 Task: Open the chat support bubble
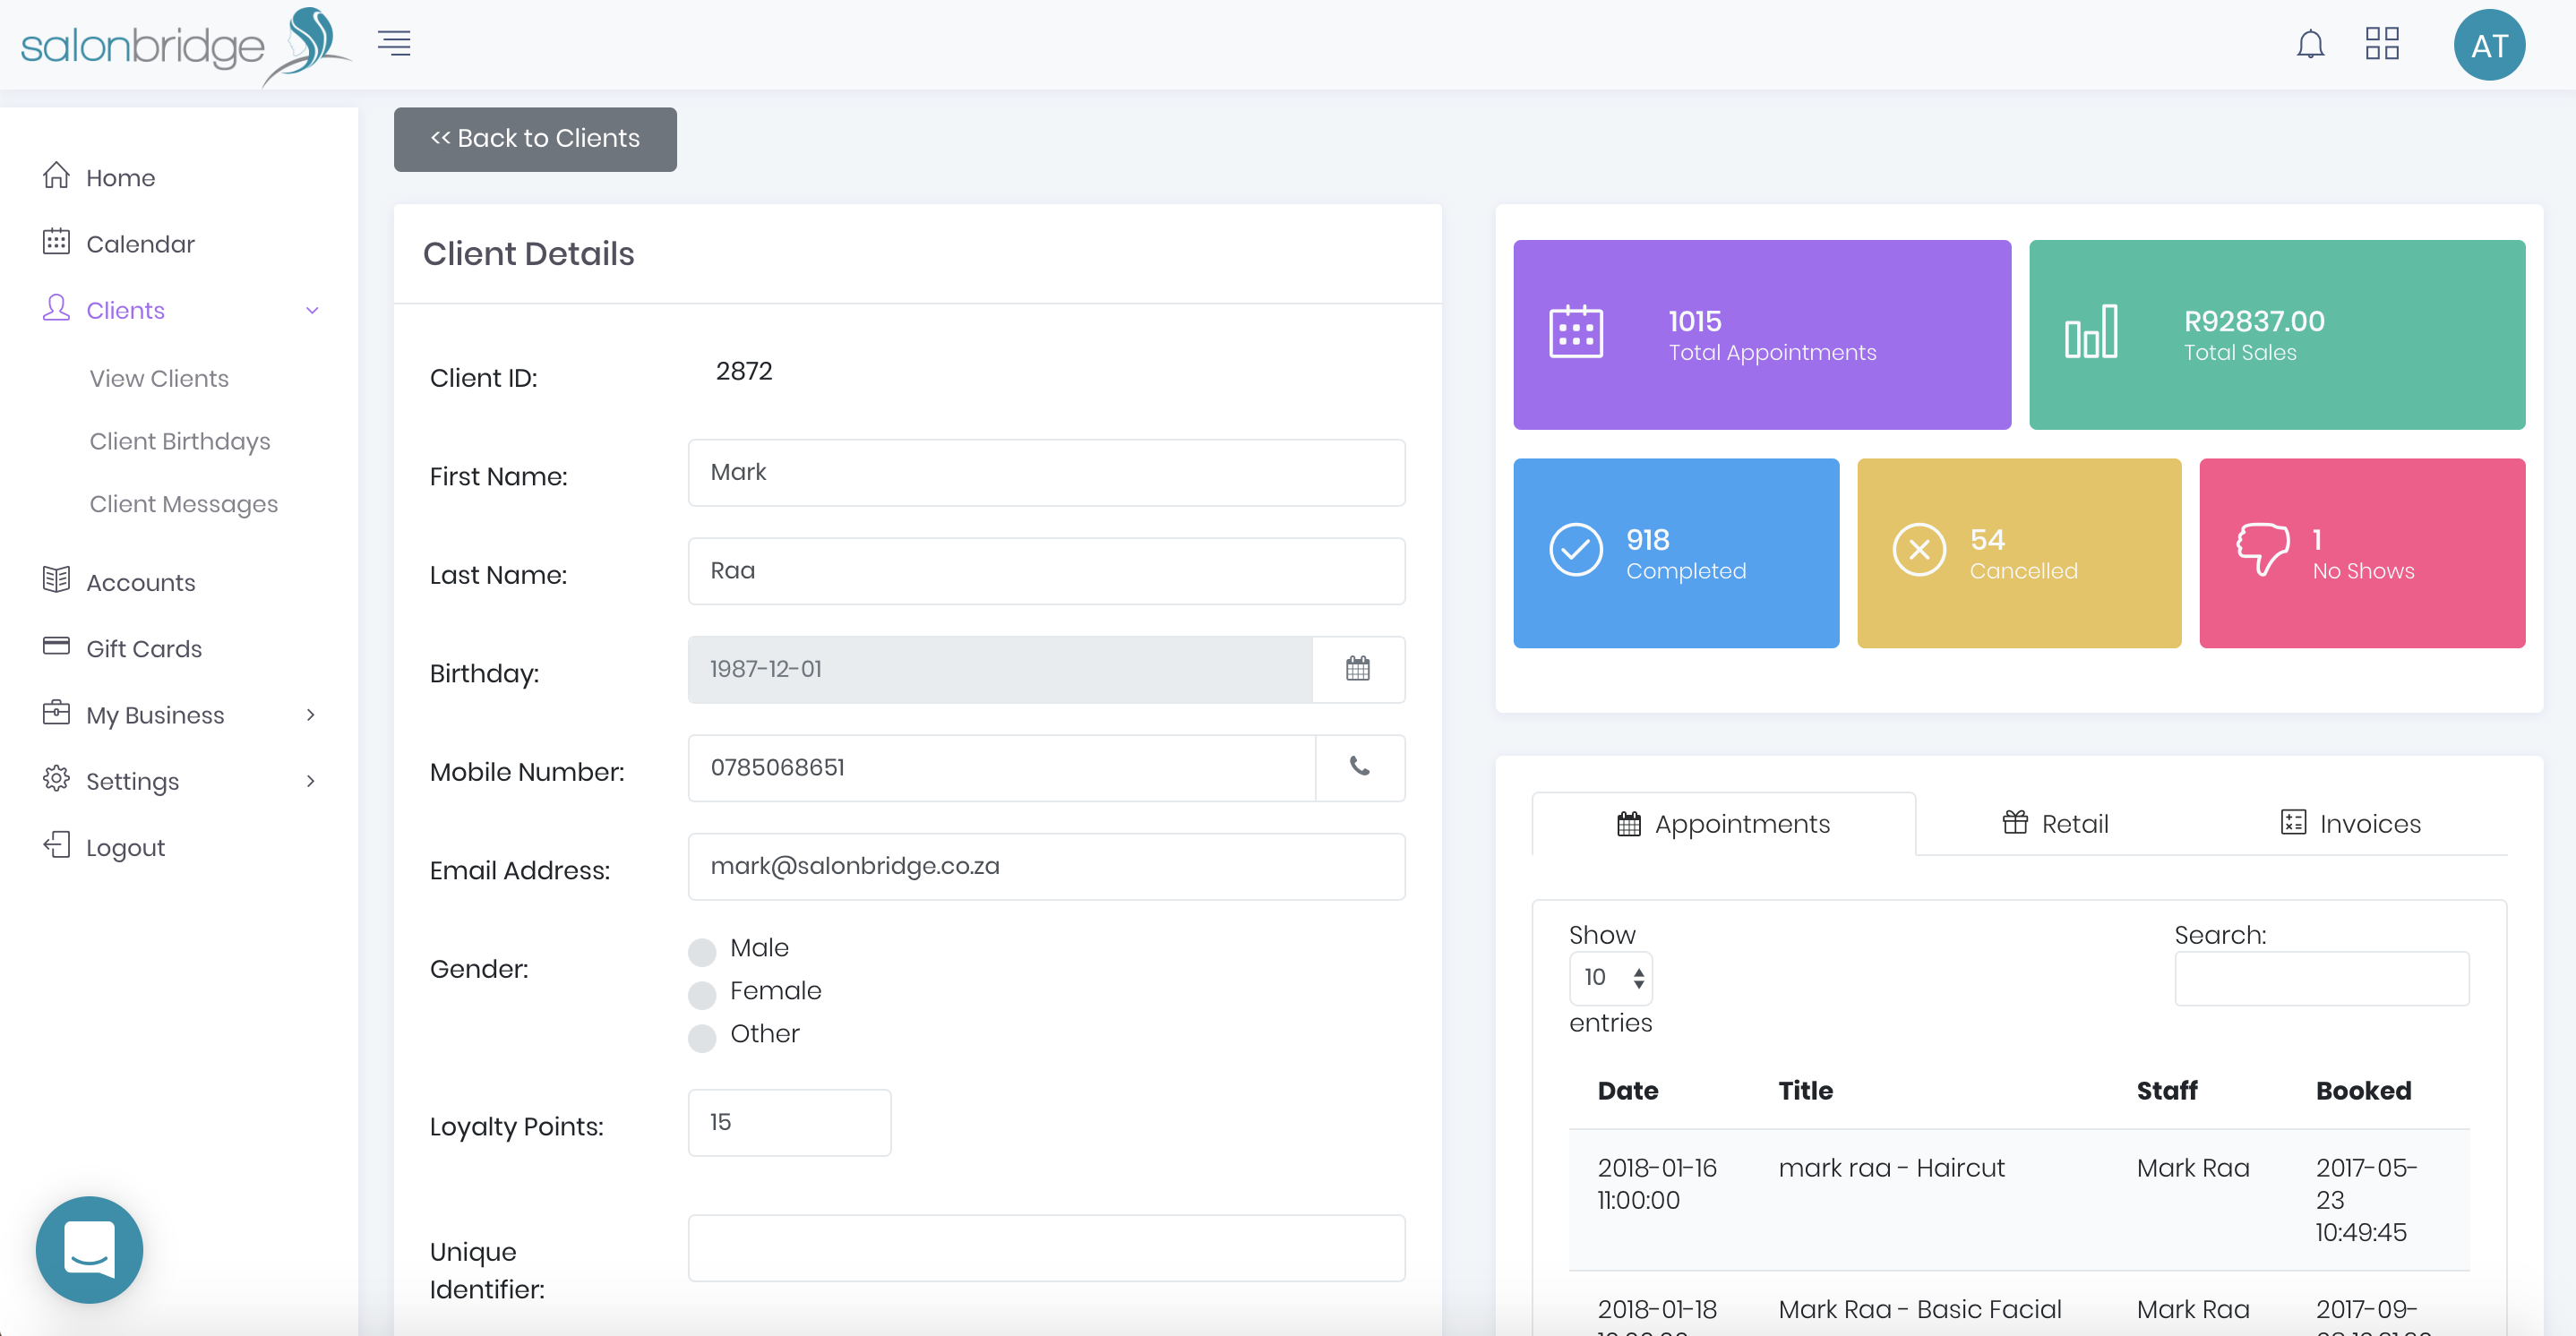[89, 1249]
